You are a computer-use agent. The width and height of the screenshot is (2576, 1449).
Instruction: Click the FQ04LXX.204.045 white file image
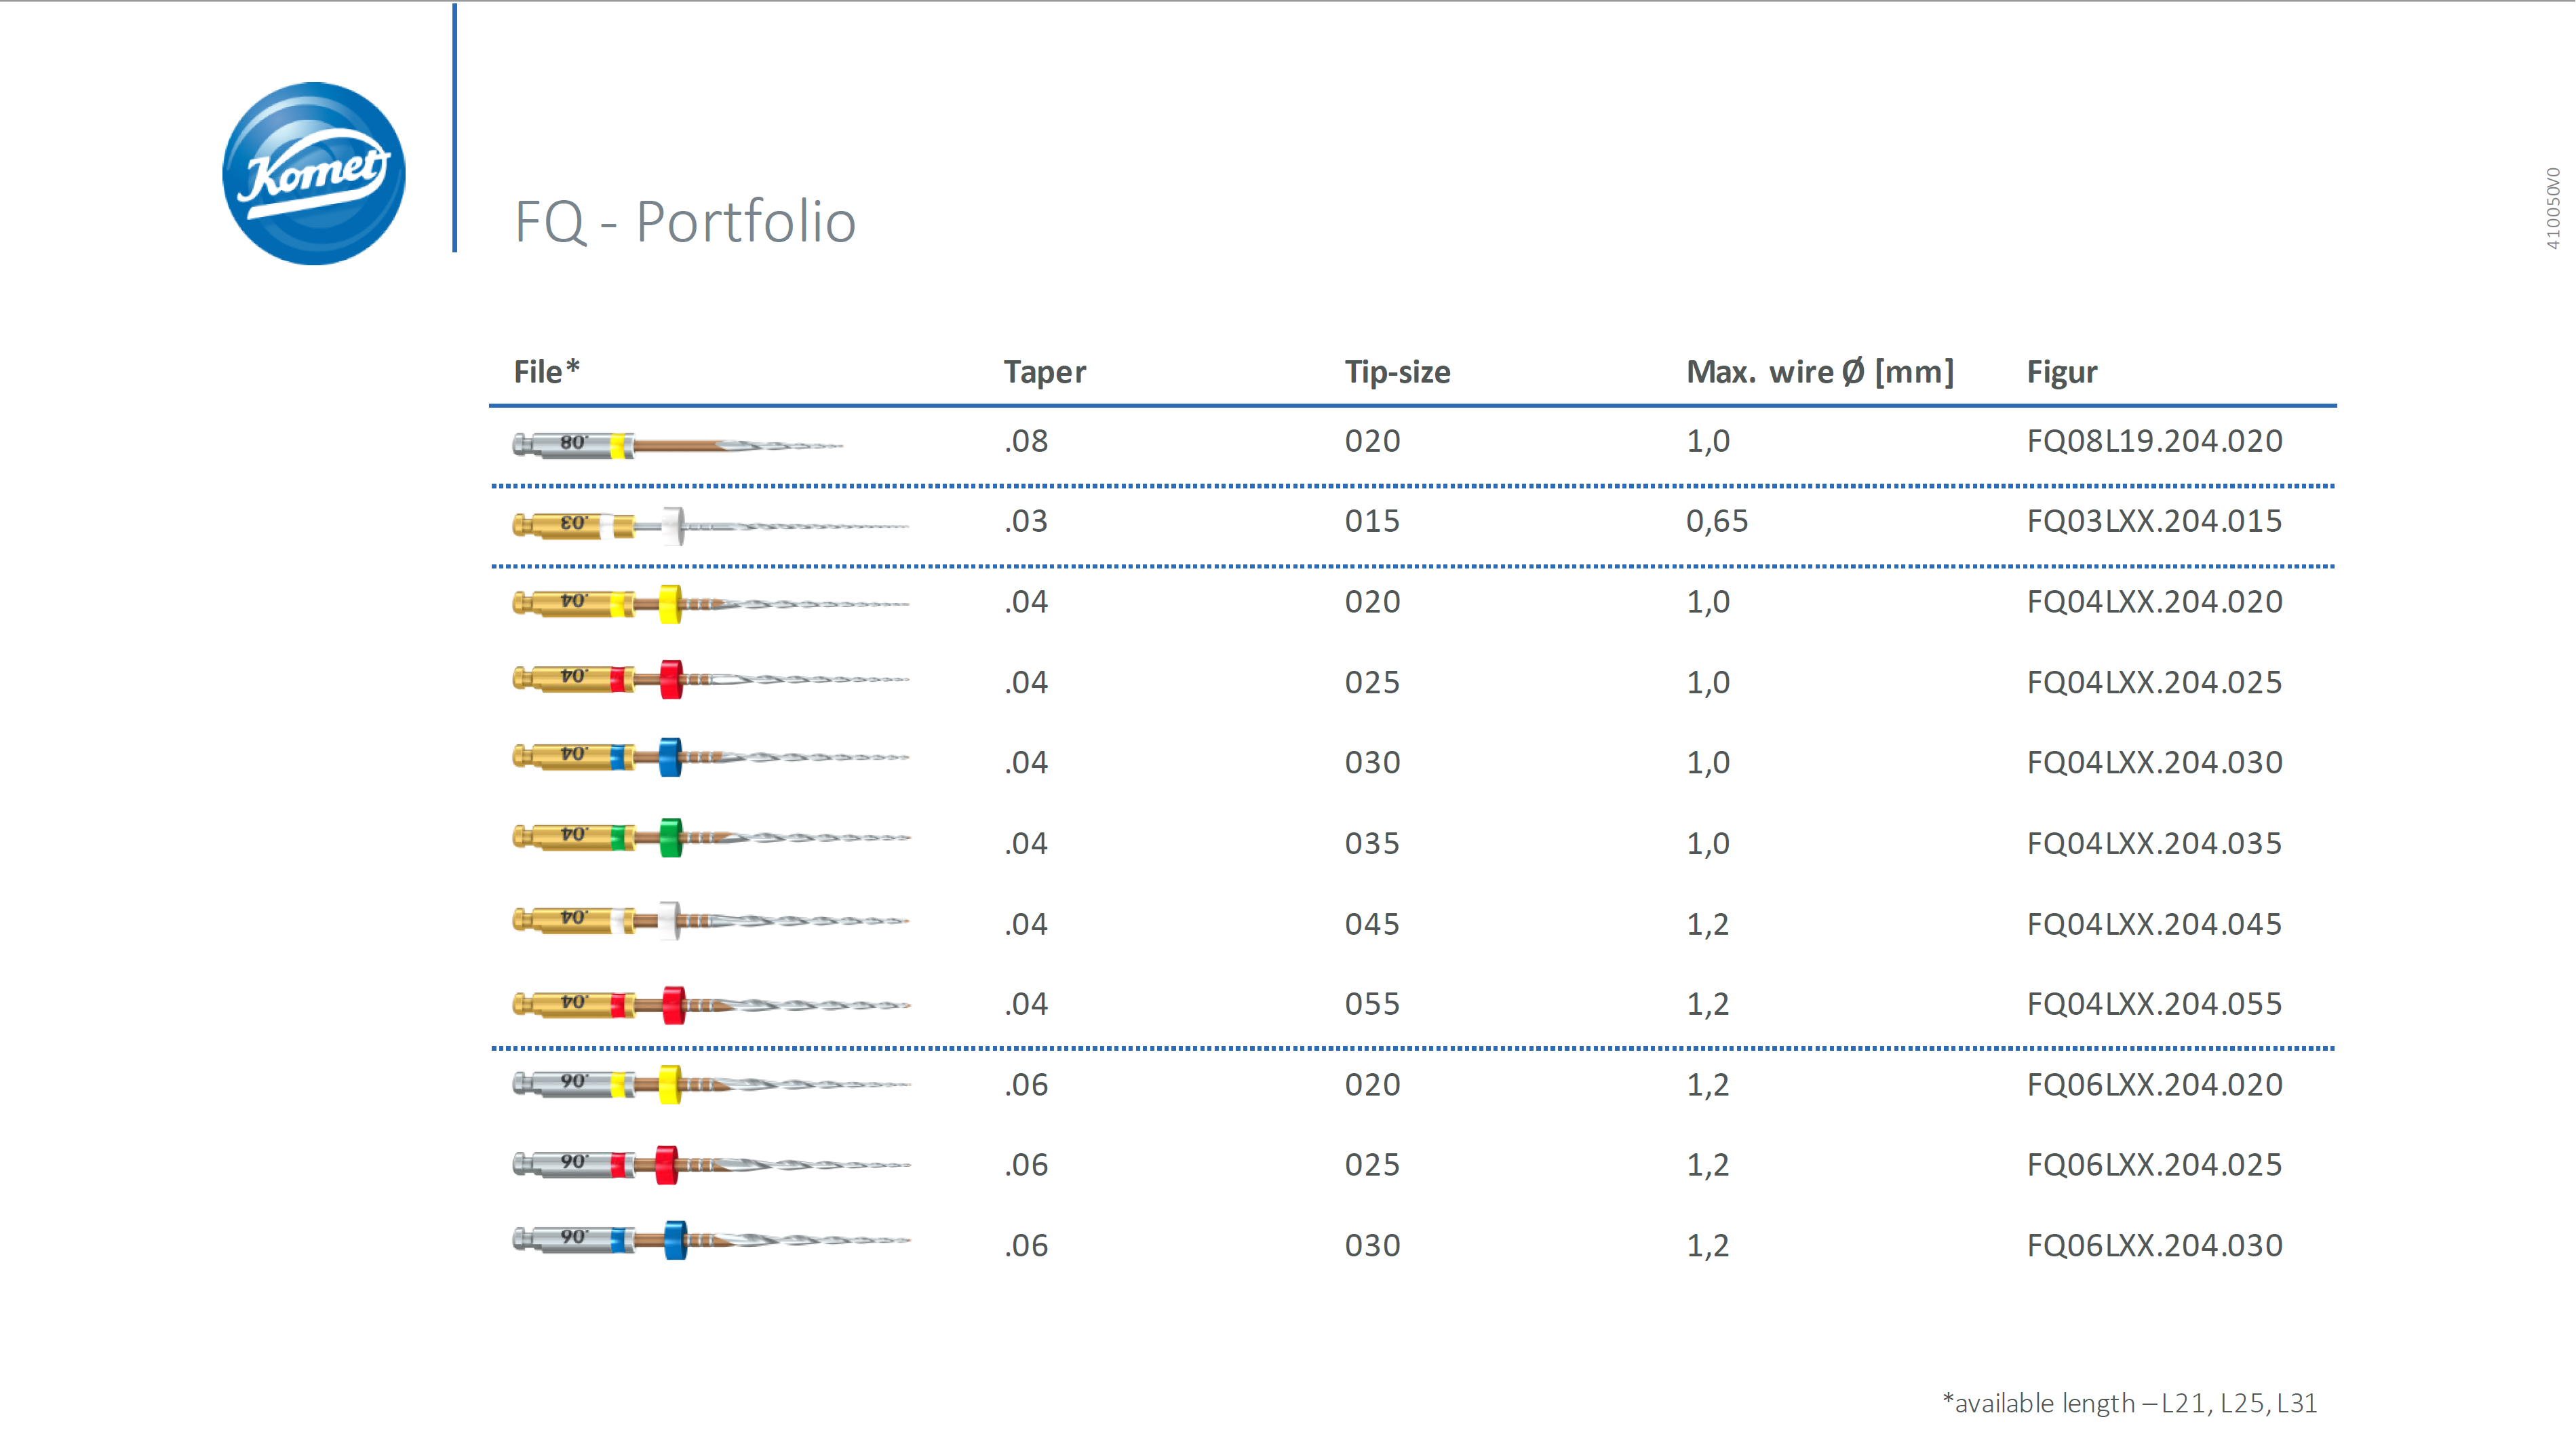(x=711, y=920)
